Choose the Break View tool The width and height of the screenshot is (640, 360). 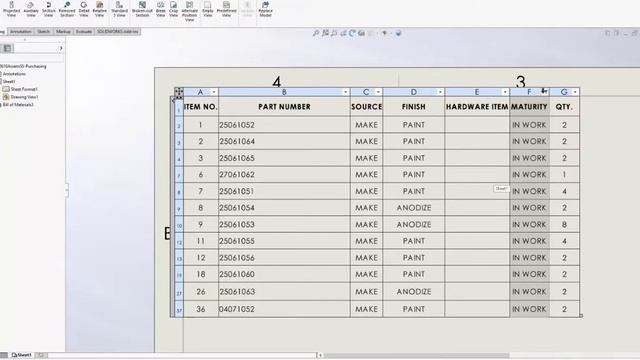[160, 9]
